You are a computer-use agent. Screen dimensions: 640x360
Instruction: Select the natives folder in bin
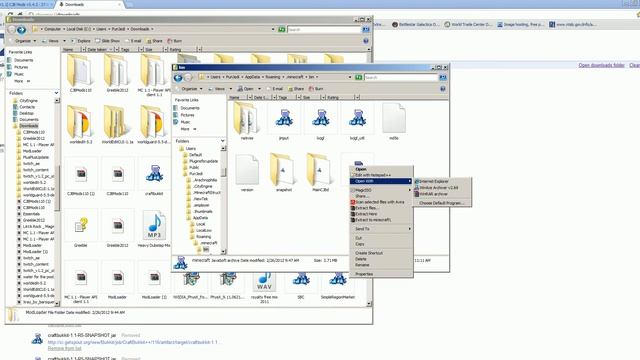click(247, 121)
